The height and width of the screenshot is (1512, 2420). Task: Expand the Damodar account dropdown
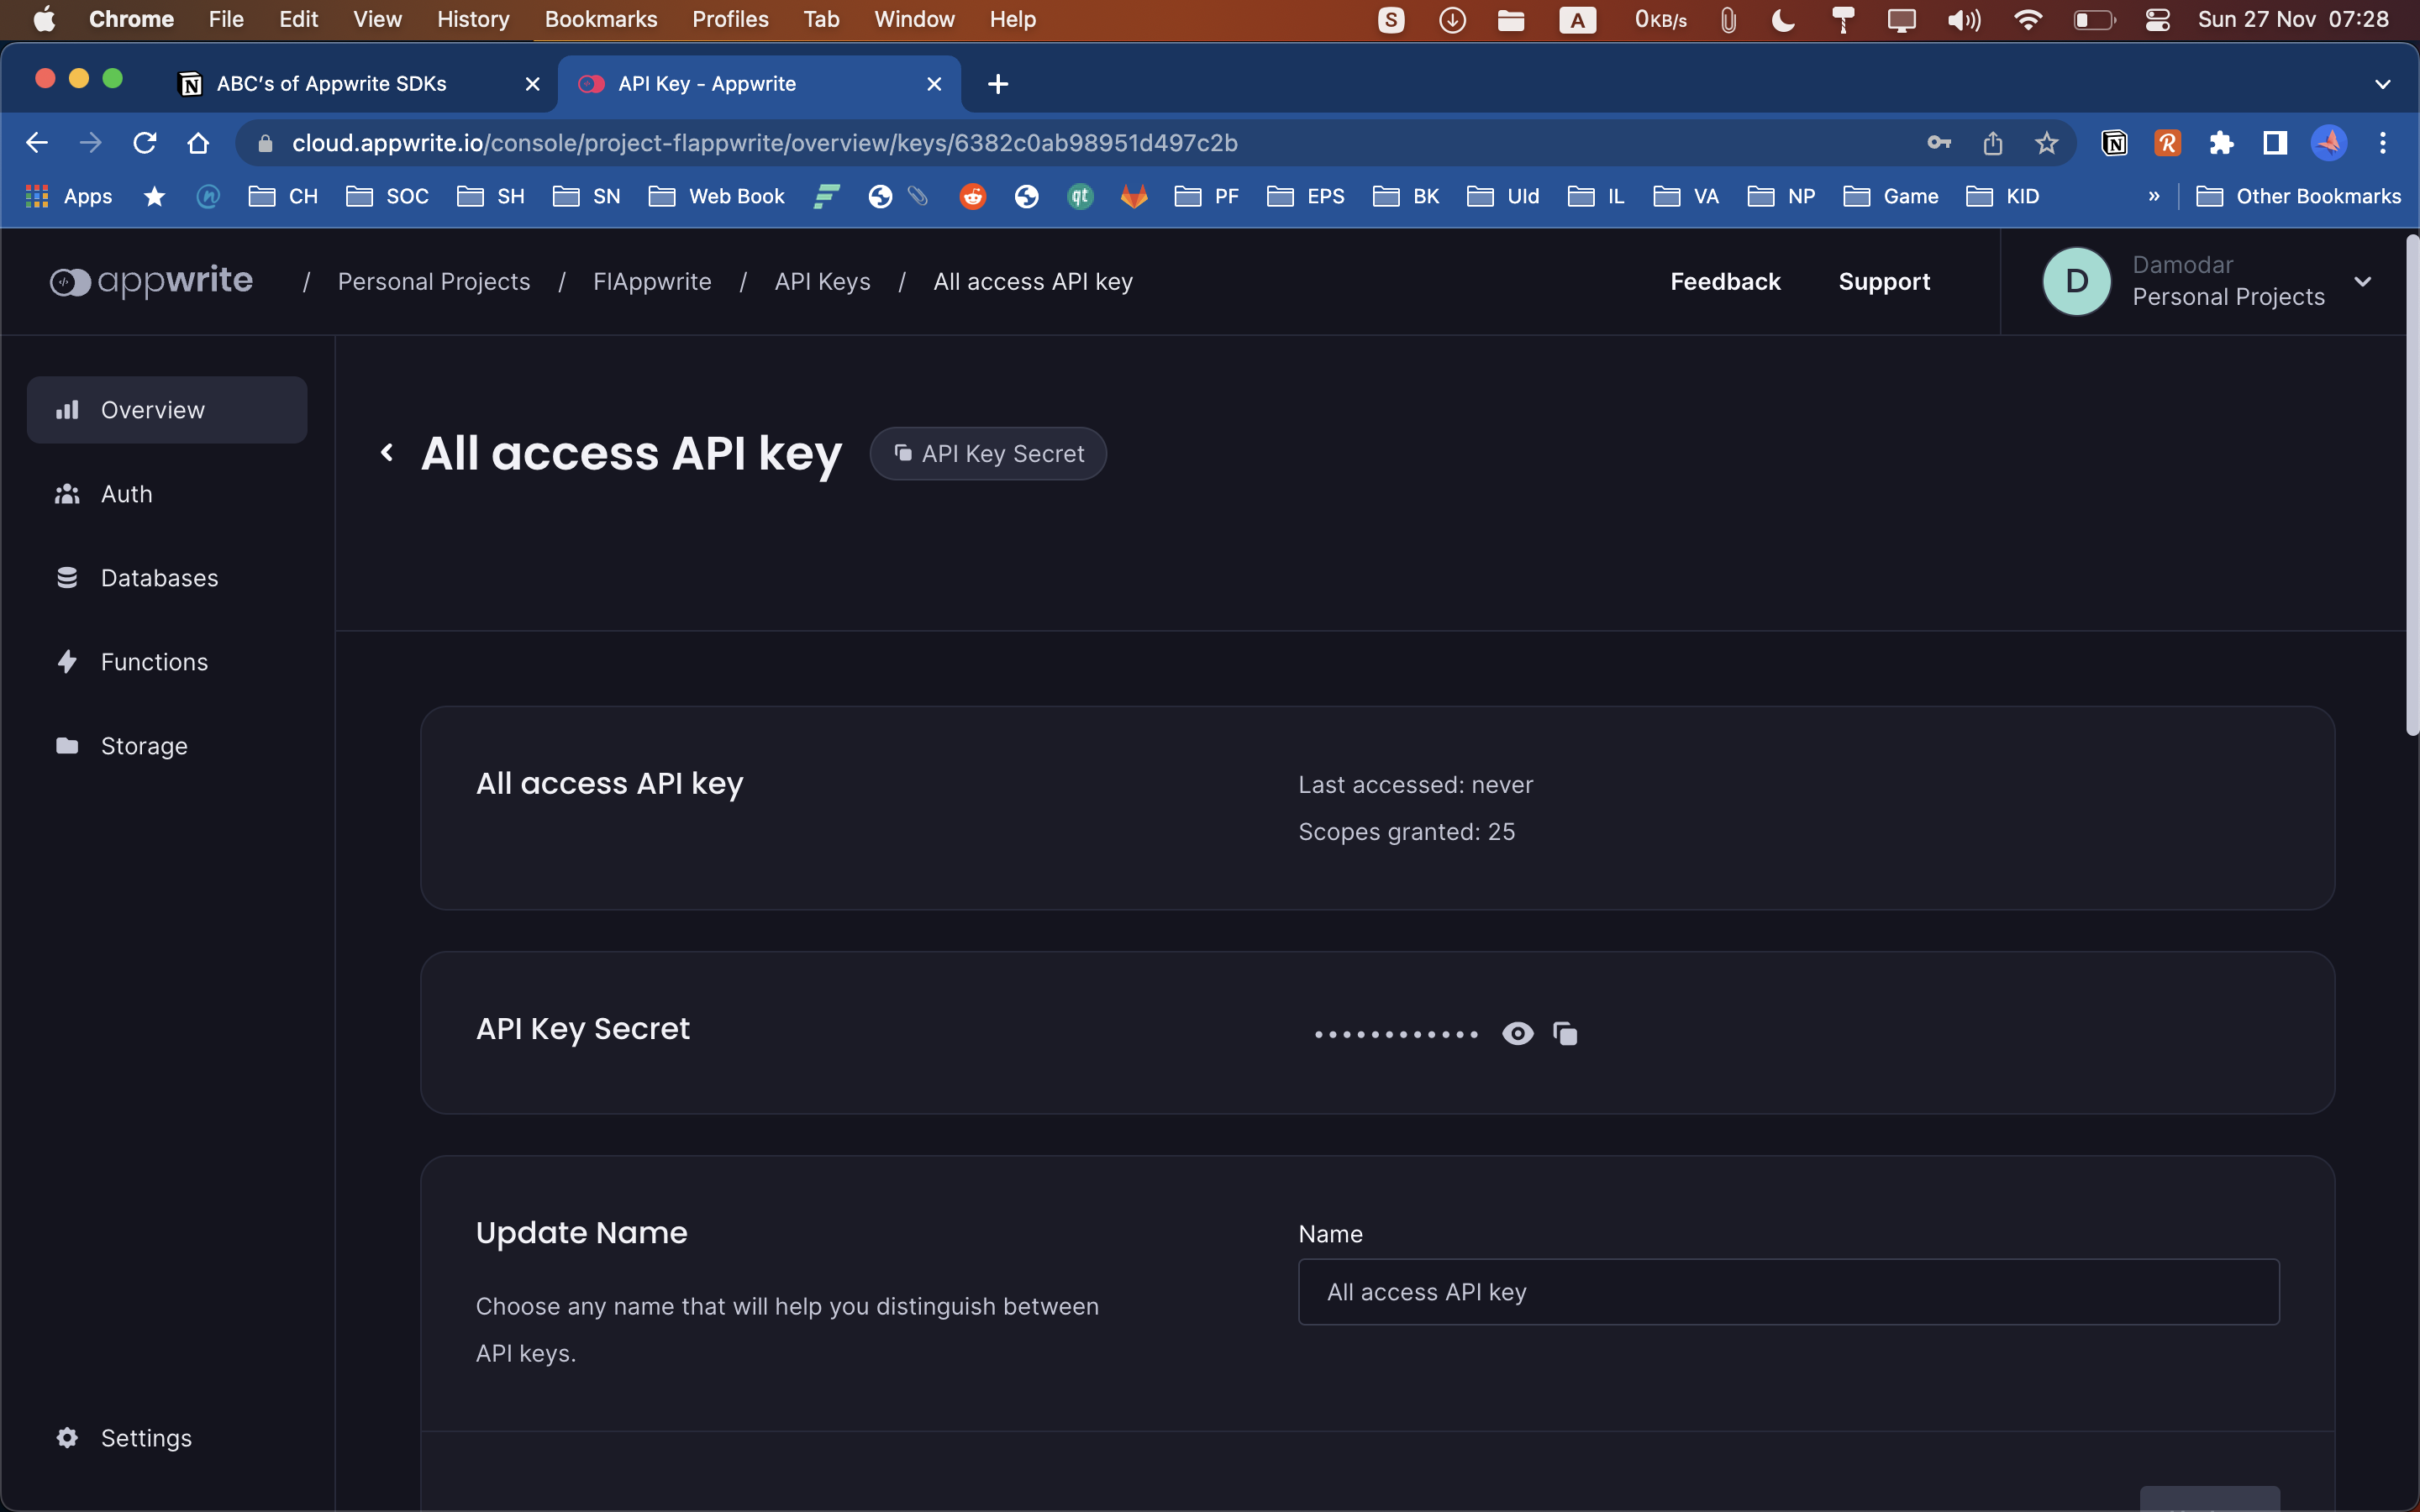coord(2362,282)
